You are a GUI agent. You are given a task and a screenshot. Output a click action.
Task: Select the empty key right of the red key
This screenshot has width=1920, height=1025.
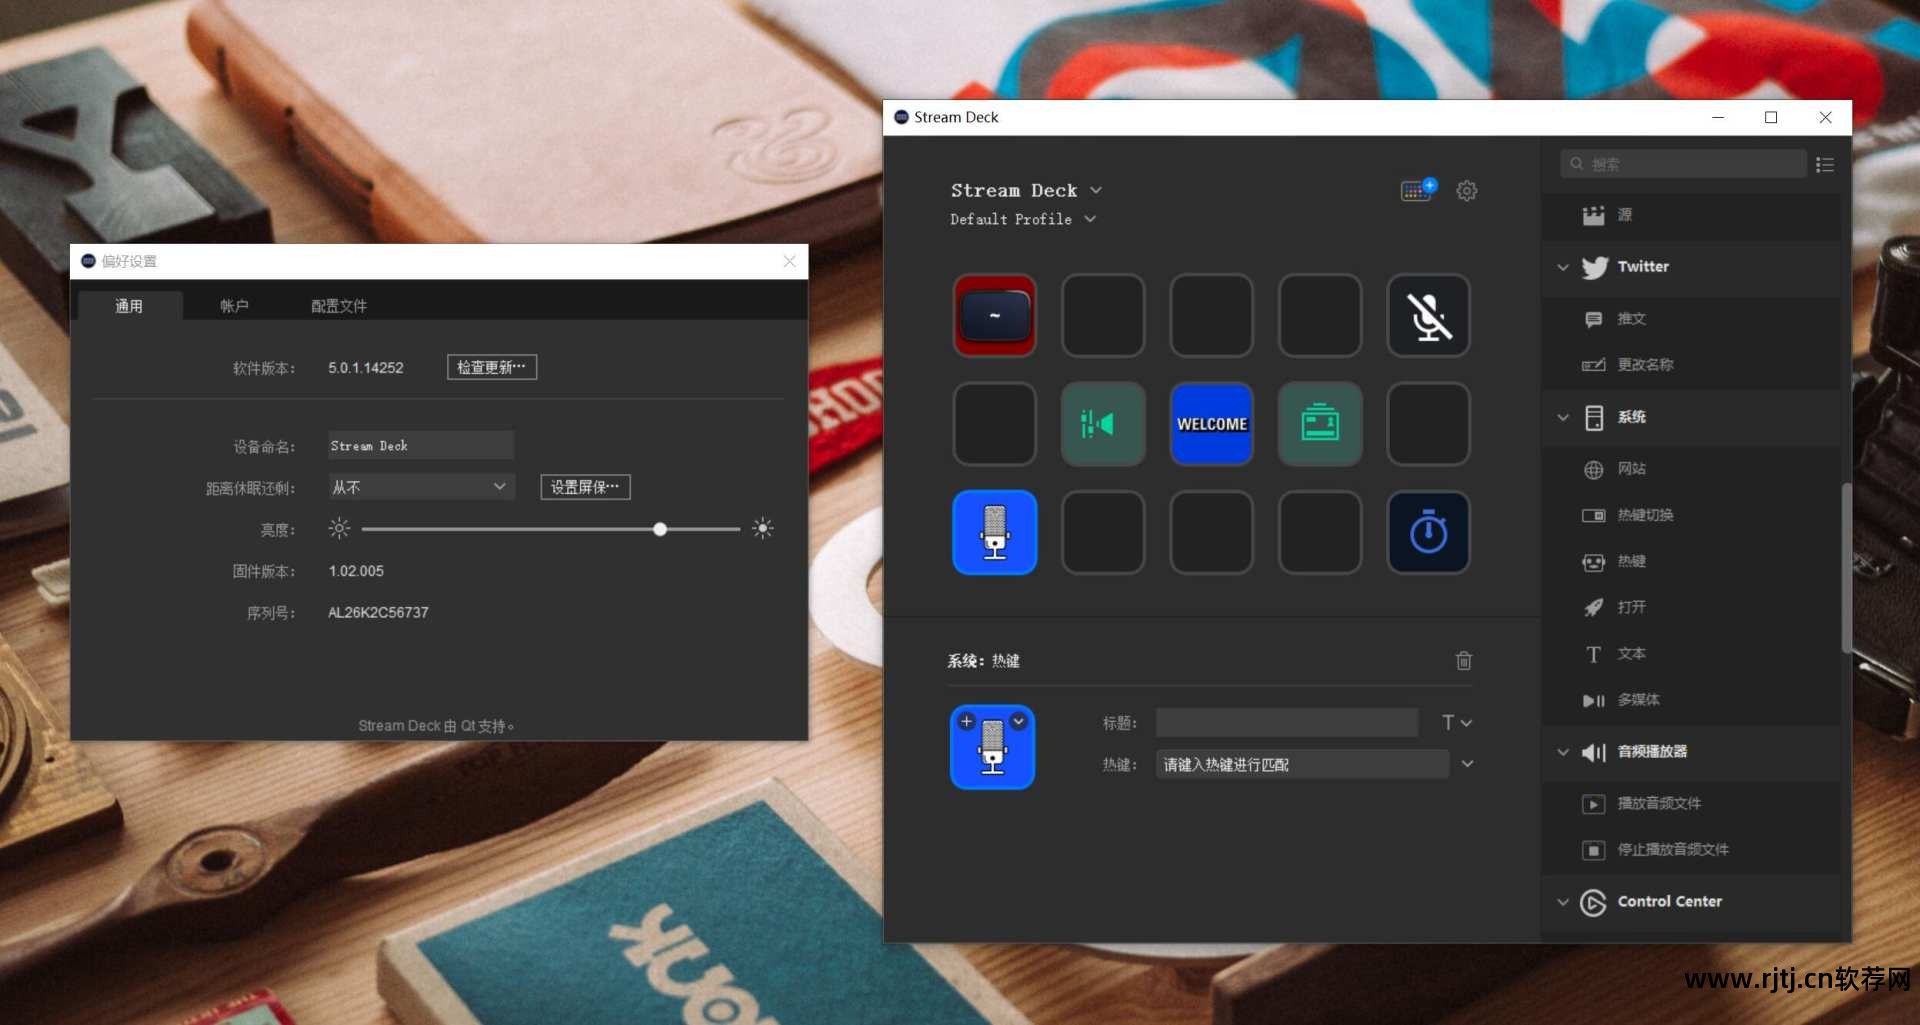1103,315
